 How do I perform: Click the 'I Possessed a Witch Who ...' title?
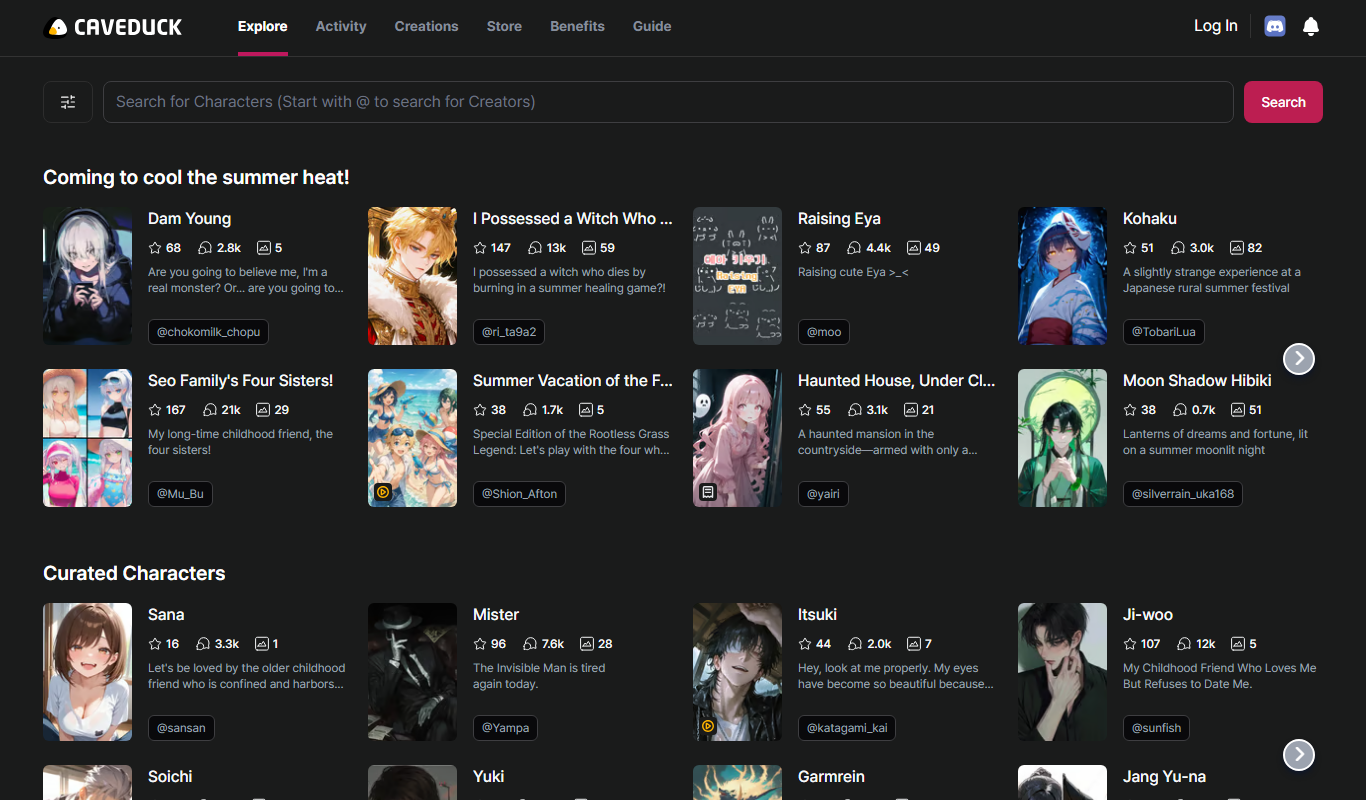573,219
